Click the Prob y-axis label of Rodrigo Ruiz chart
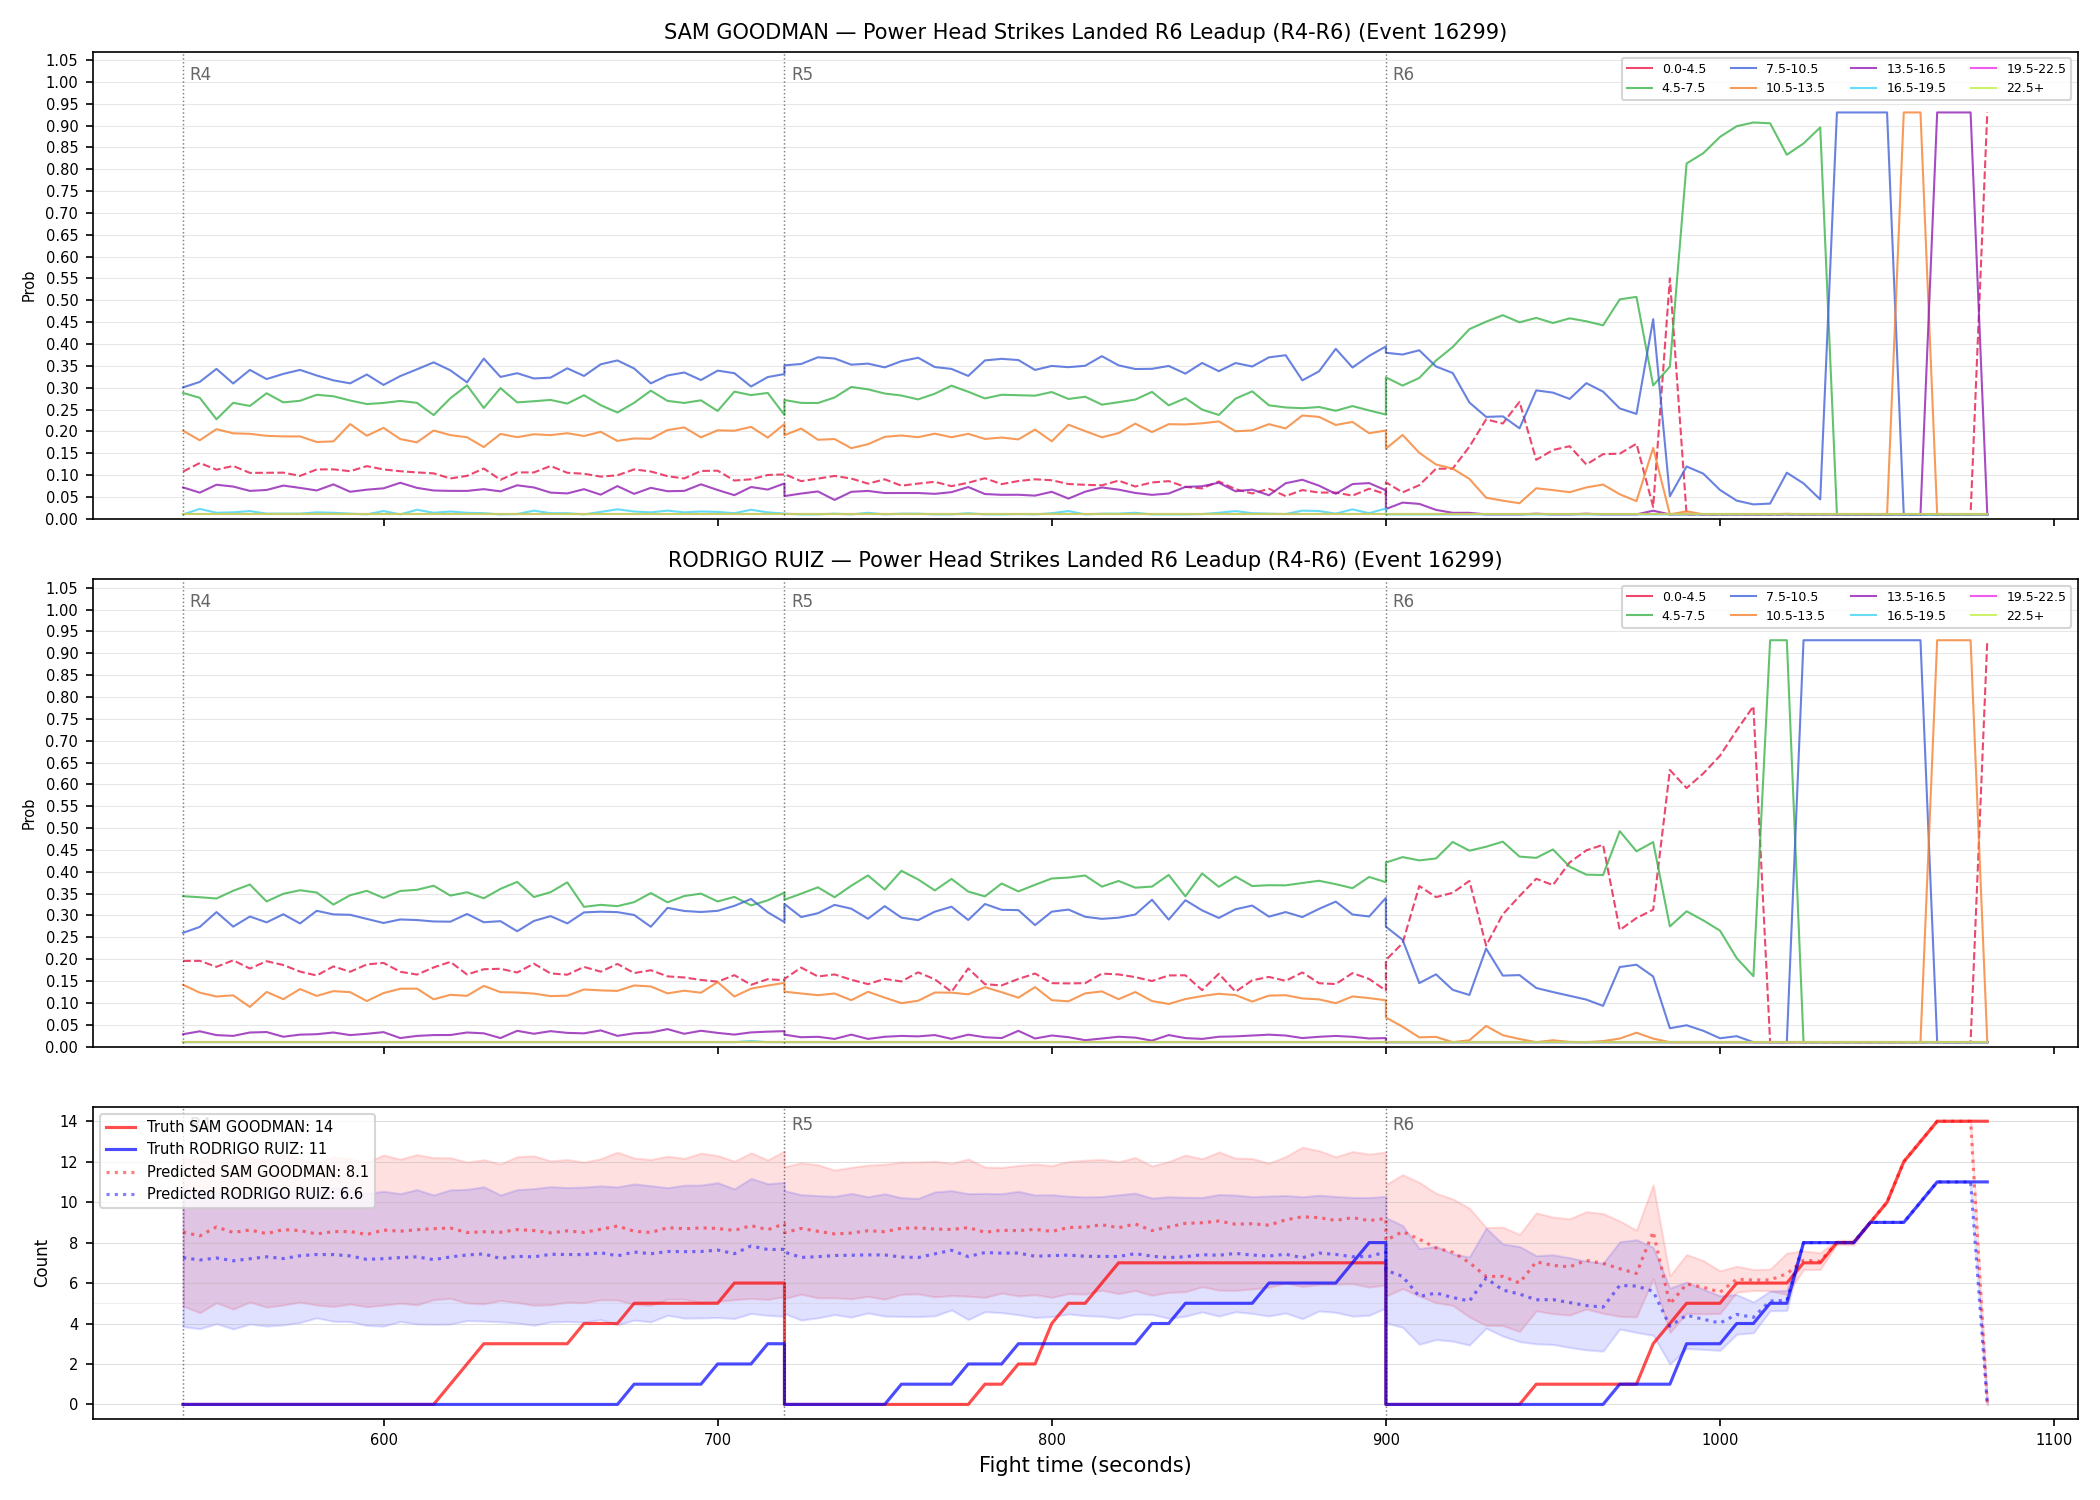This screenshot has height=1500, width=2100. (29, 814)
